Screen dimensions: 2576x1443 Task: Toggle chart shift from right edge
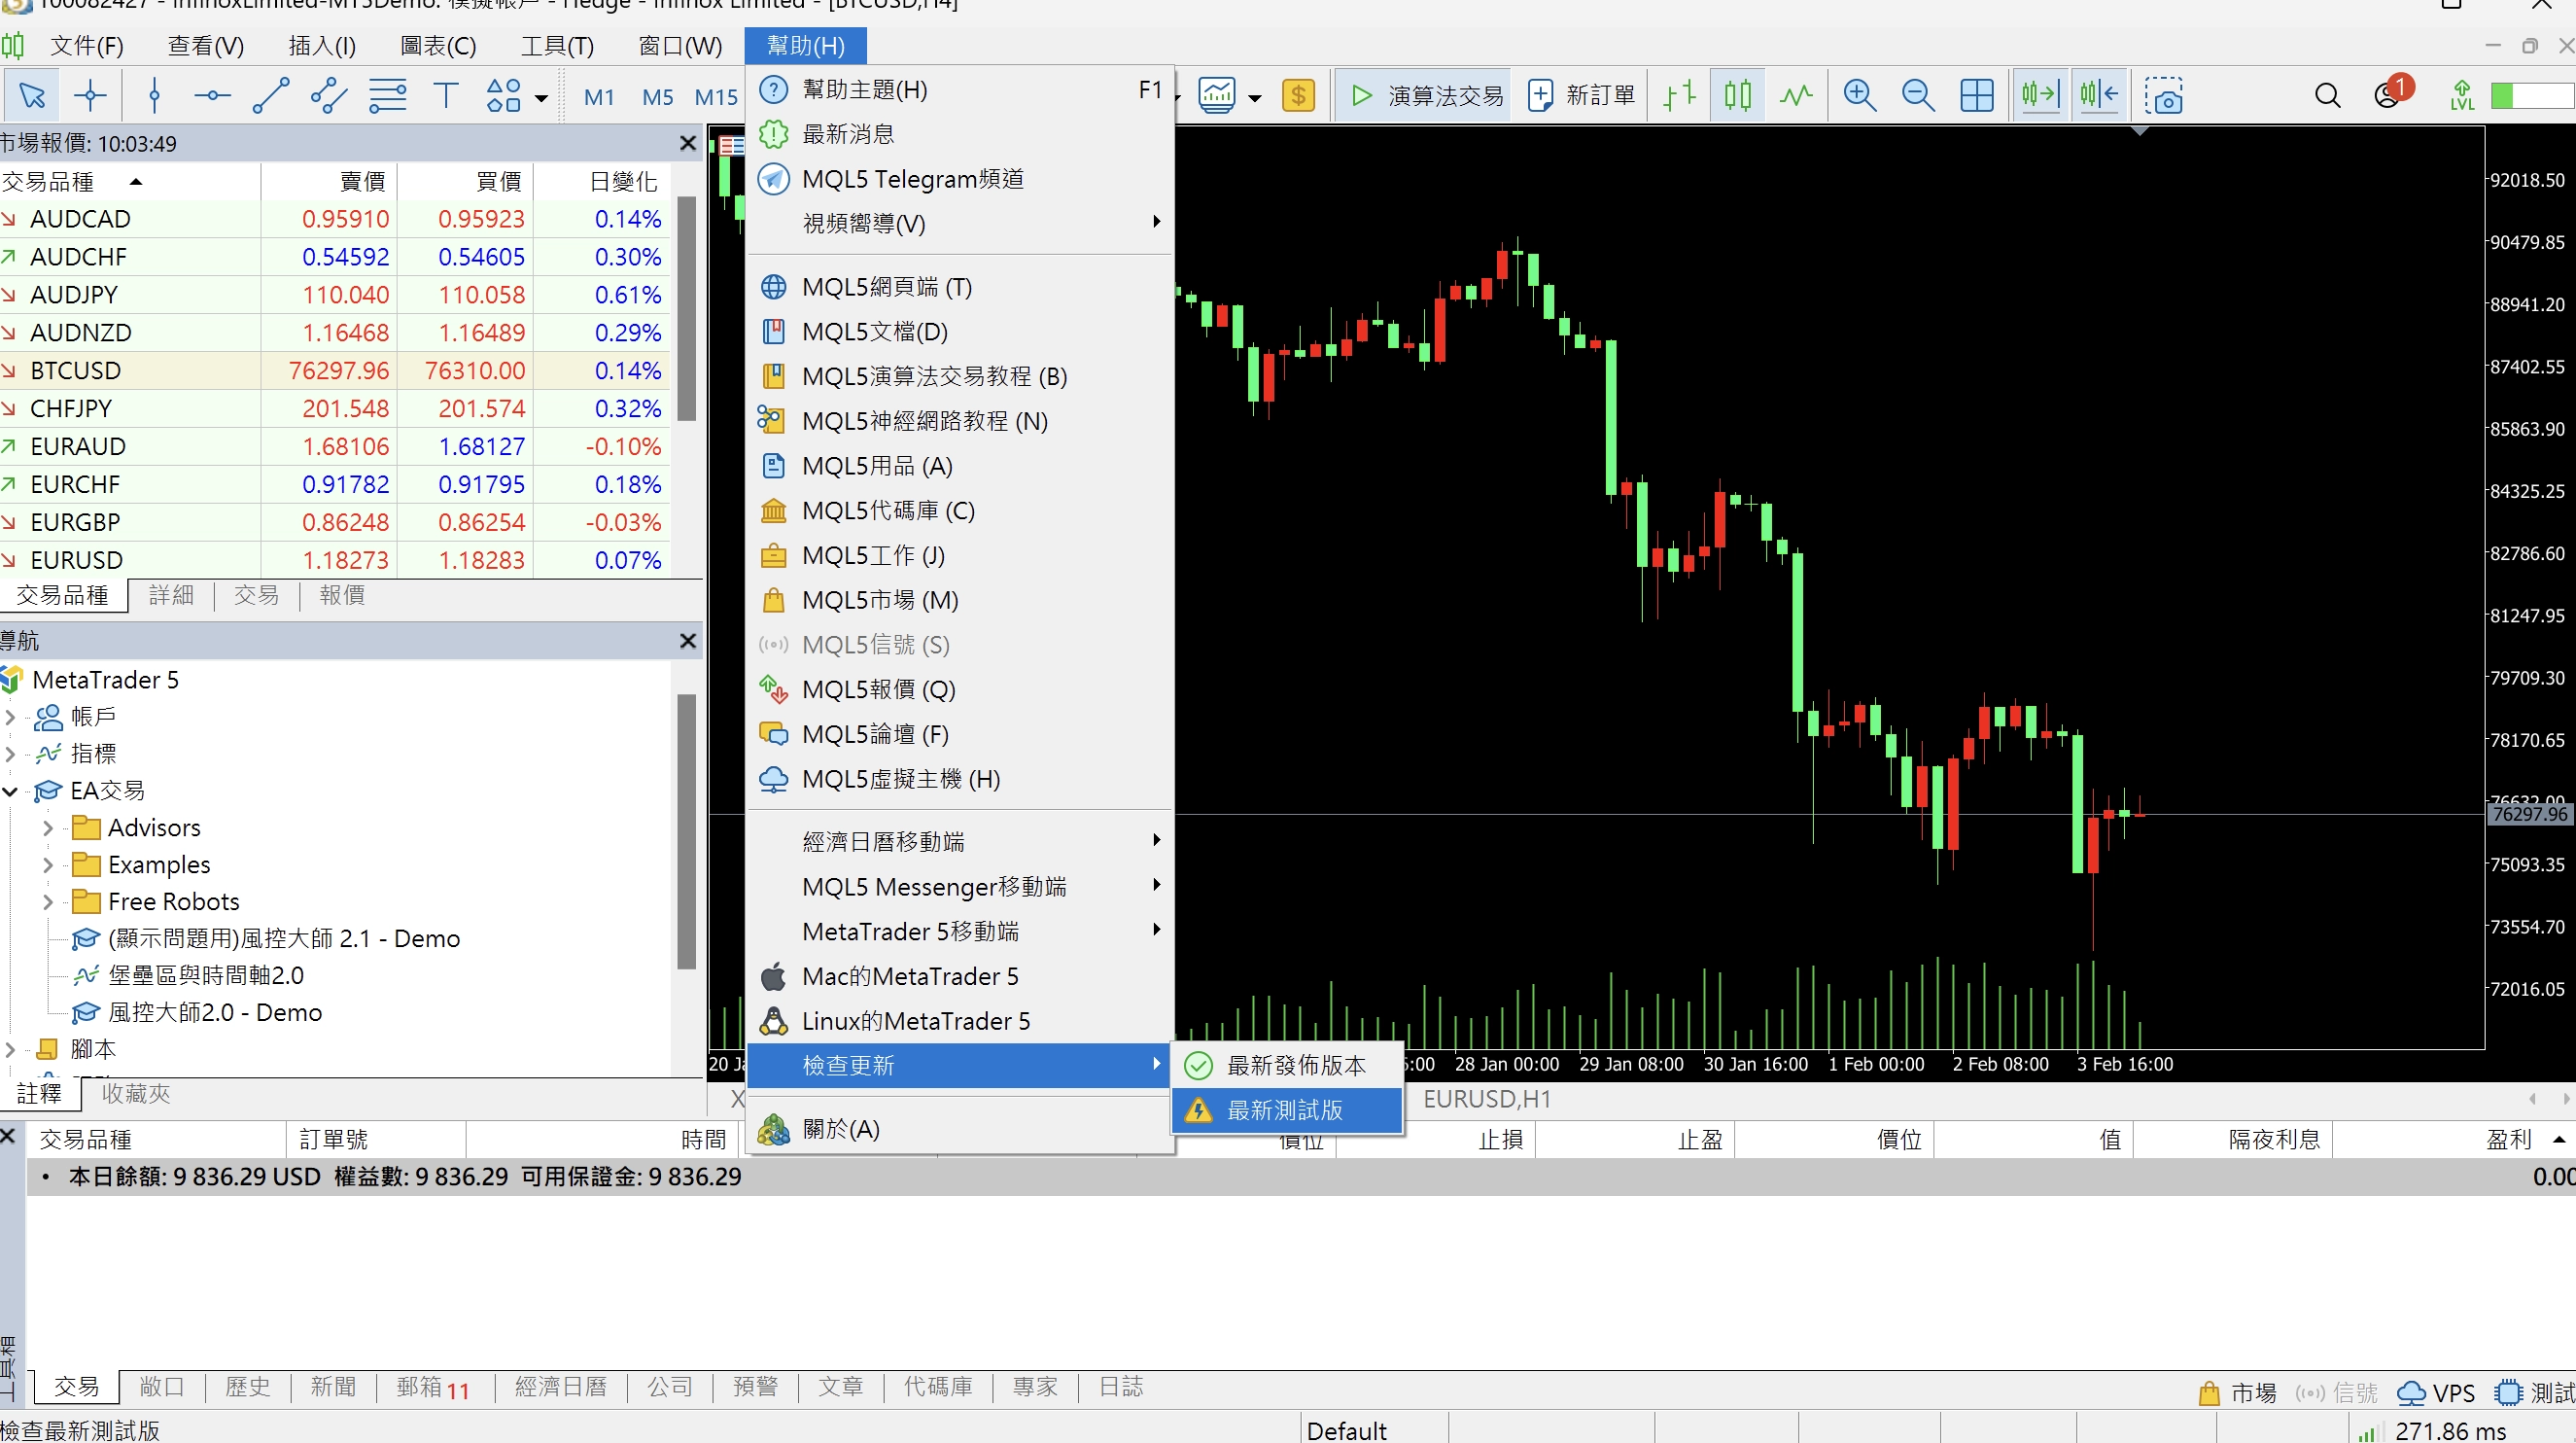(2098, 96)
